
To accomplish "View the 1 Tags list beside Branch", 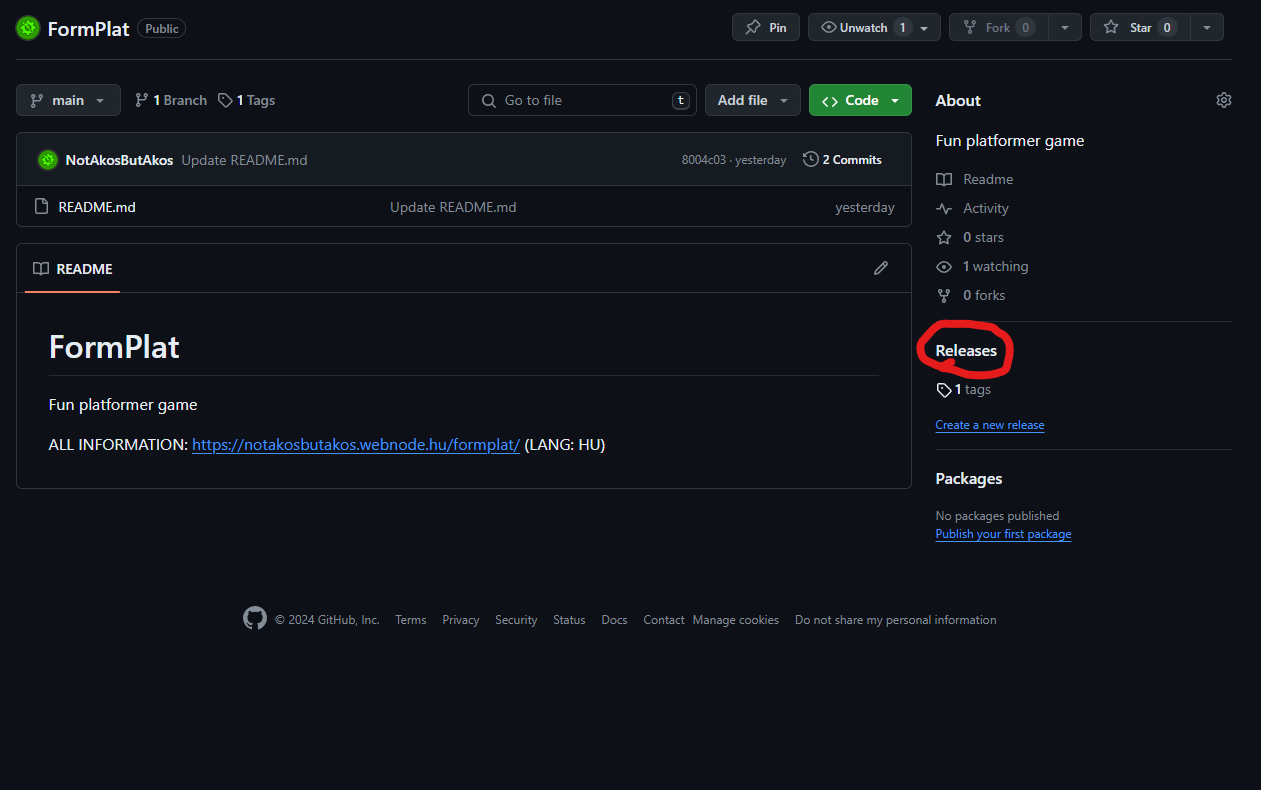I will [x=247, y=100].
